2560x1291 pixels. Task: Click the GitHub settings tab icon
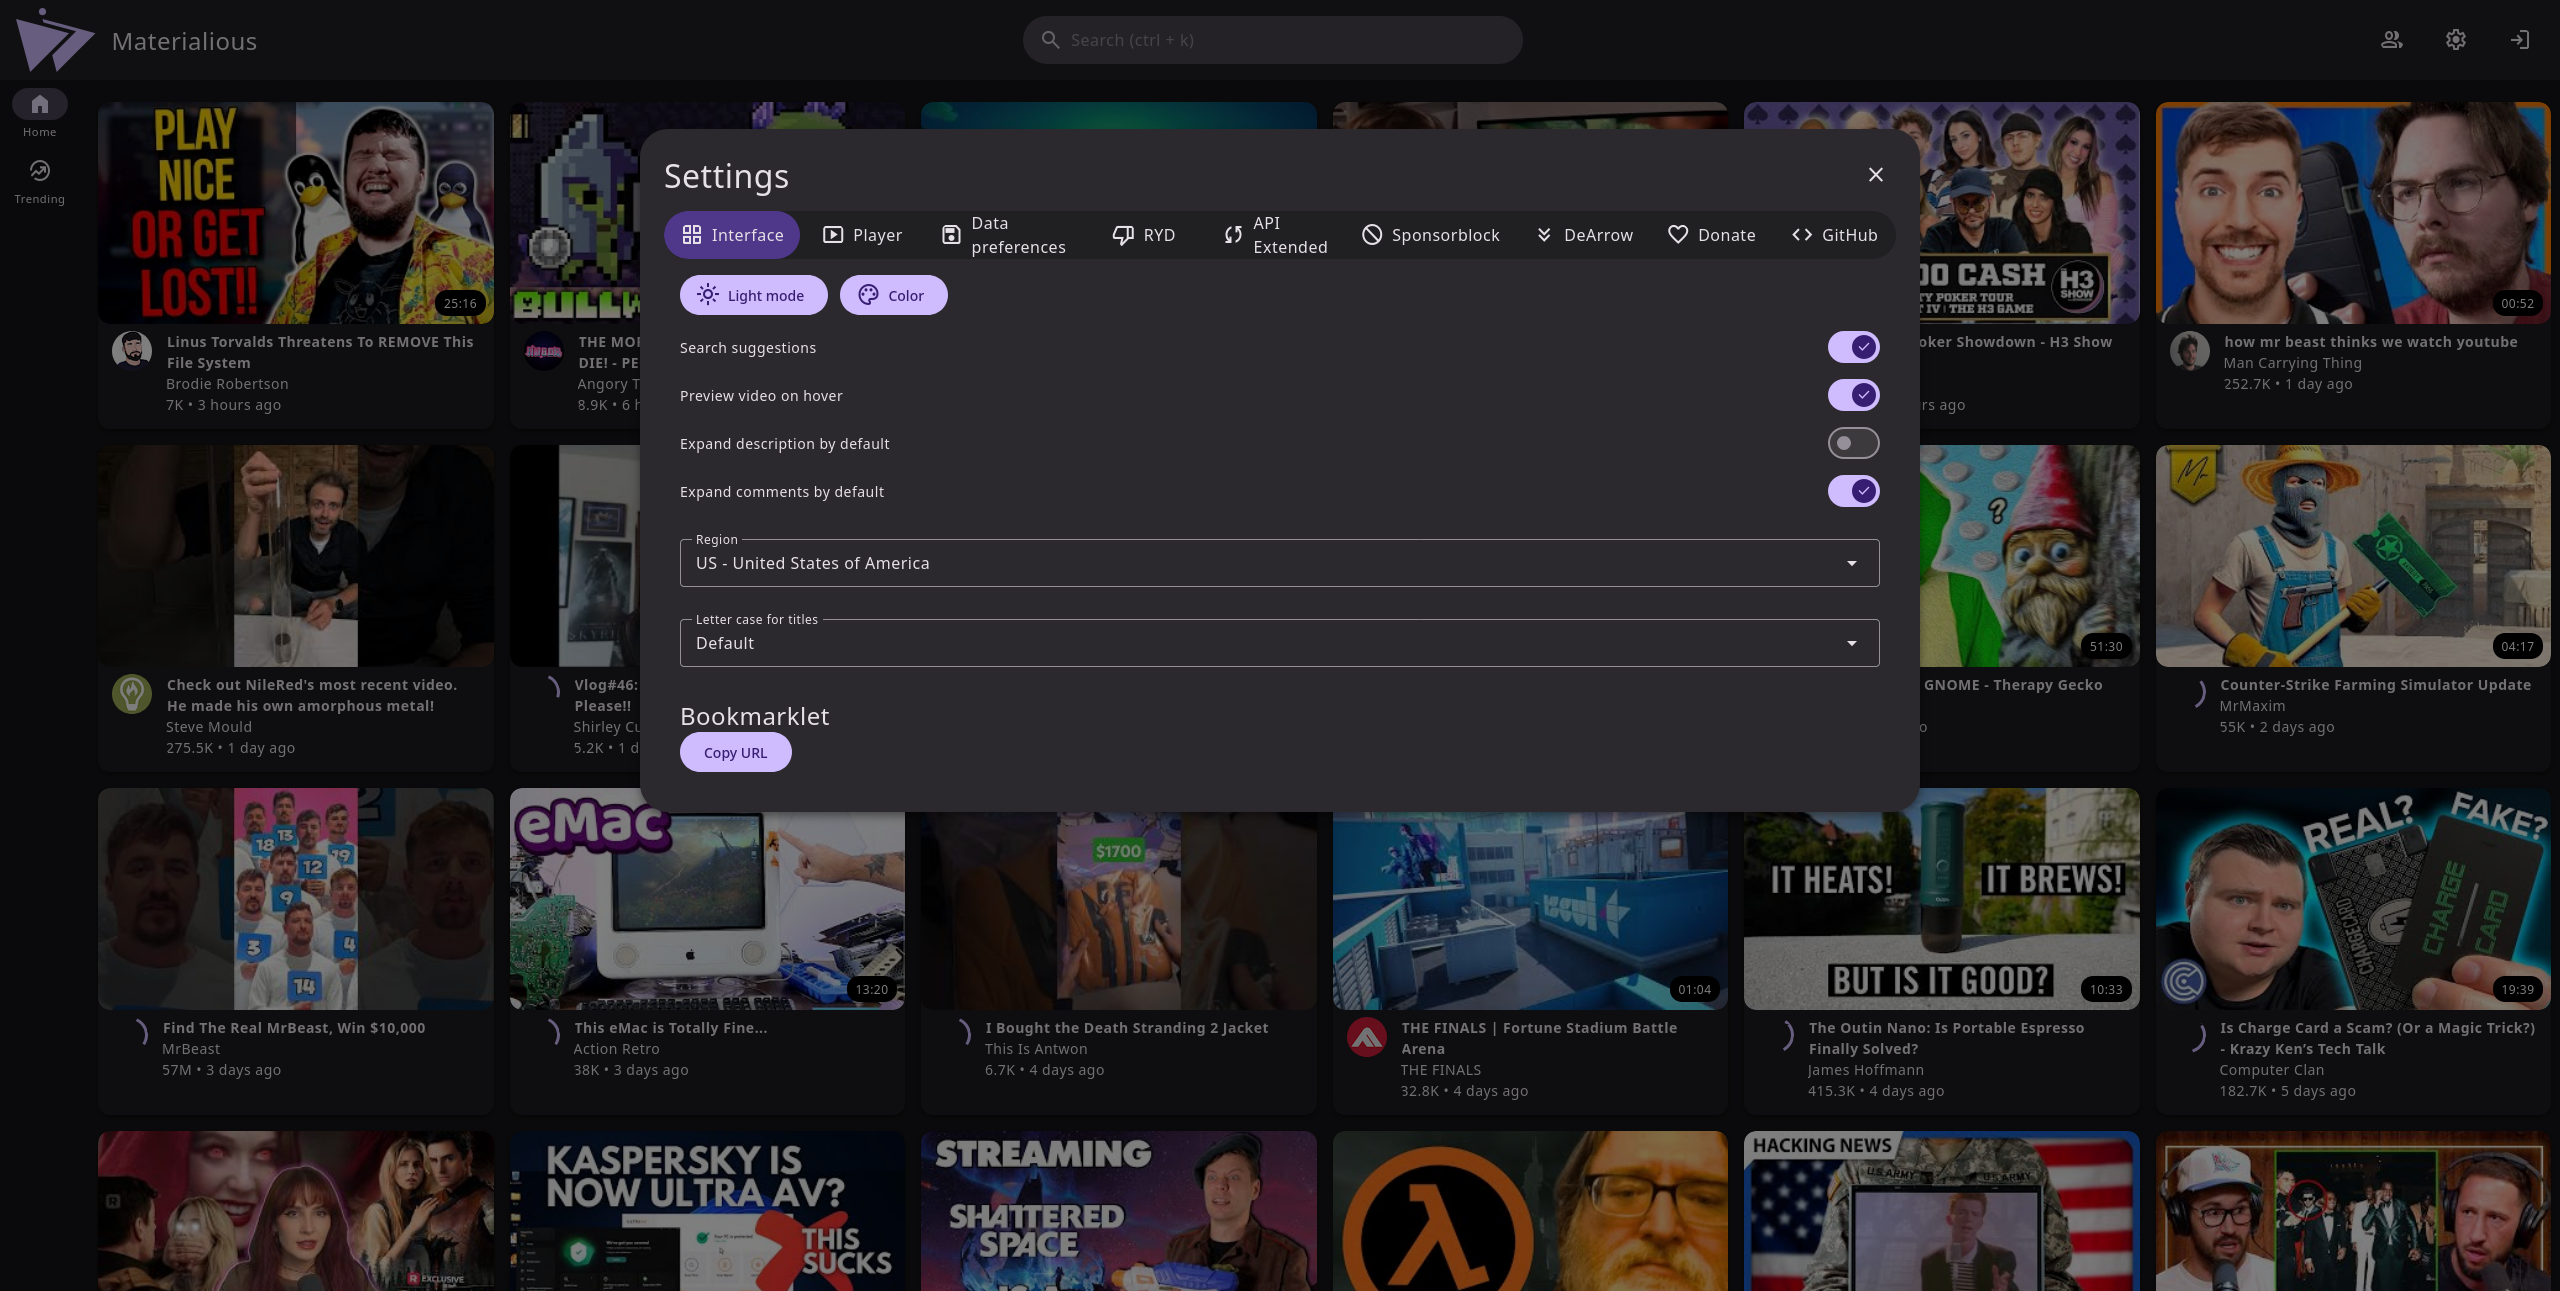click(x=1801, y=234)
